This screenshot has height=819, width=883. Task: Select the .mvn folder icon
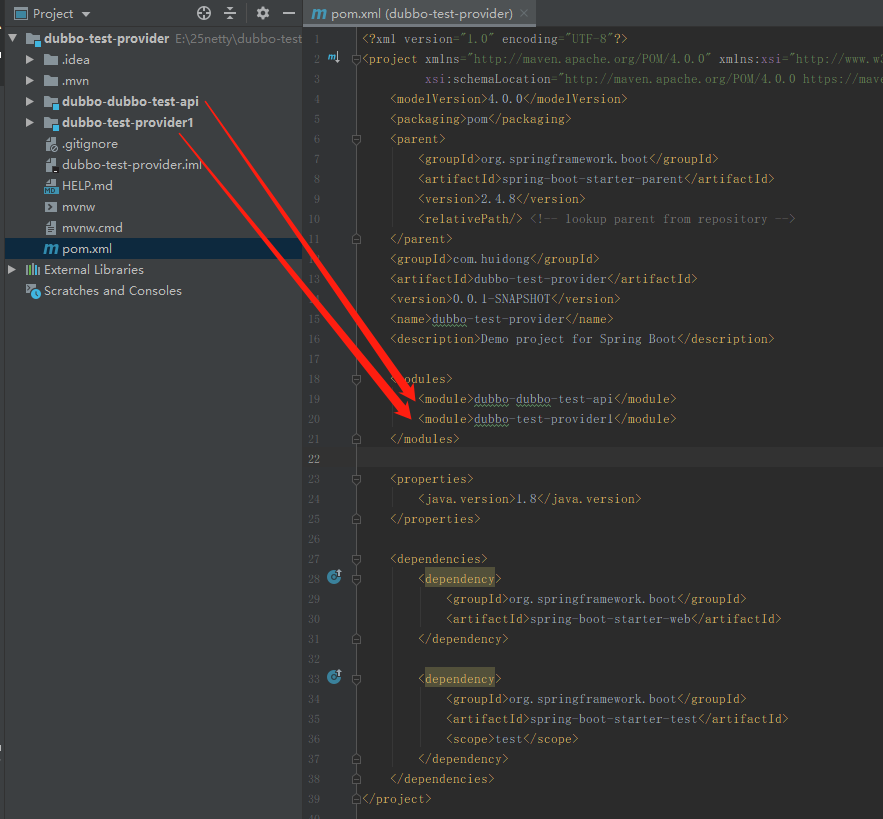pyautogui.click(x=51, y=81)
